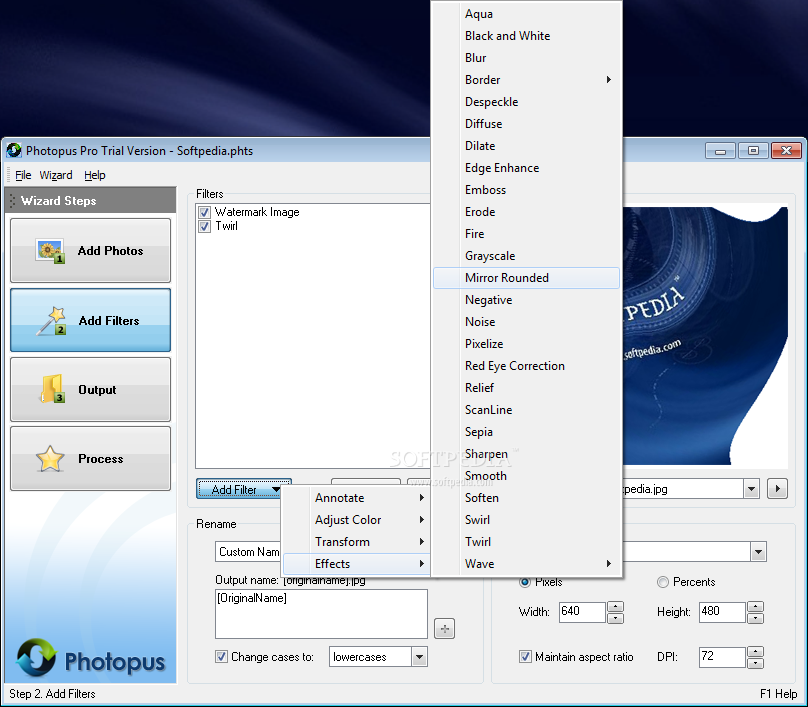Click the DPI value field
Viewport: 808px width, 707px height.
click(722, 656)
